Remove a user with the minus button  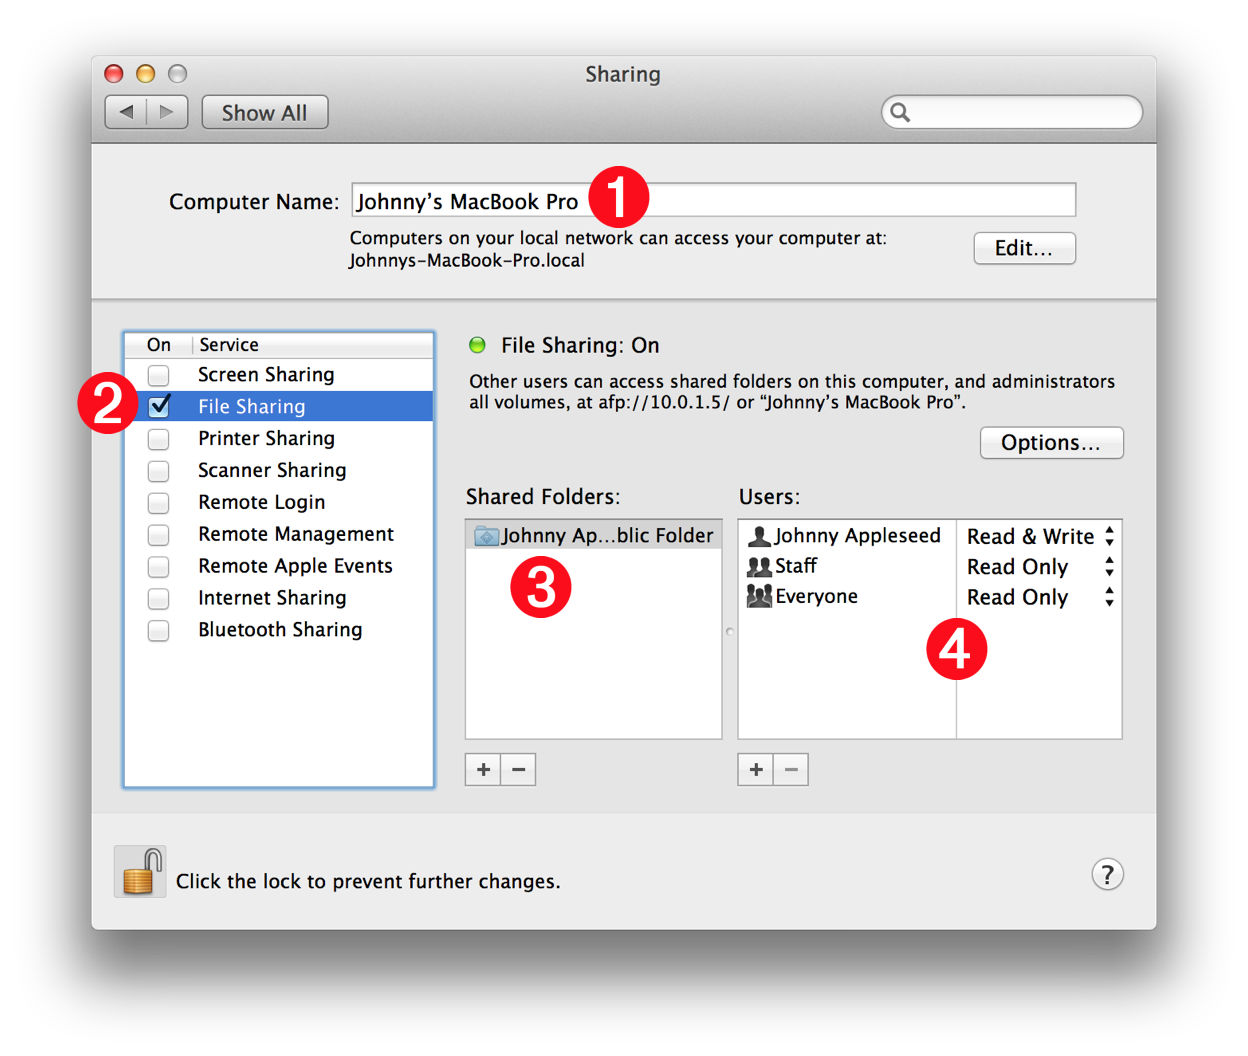[x=791, y=769]
